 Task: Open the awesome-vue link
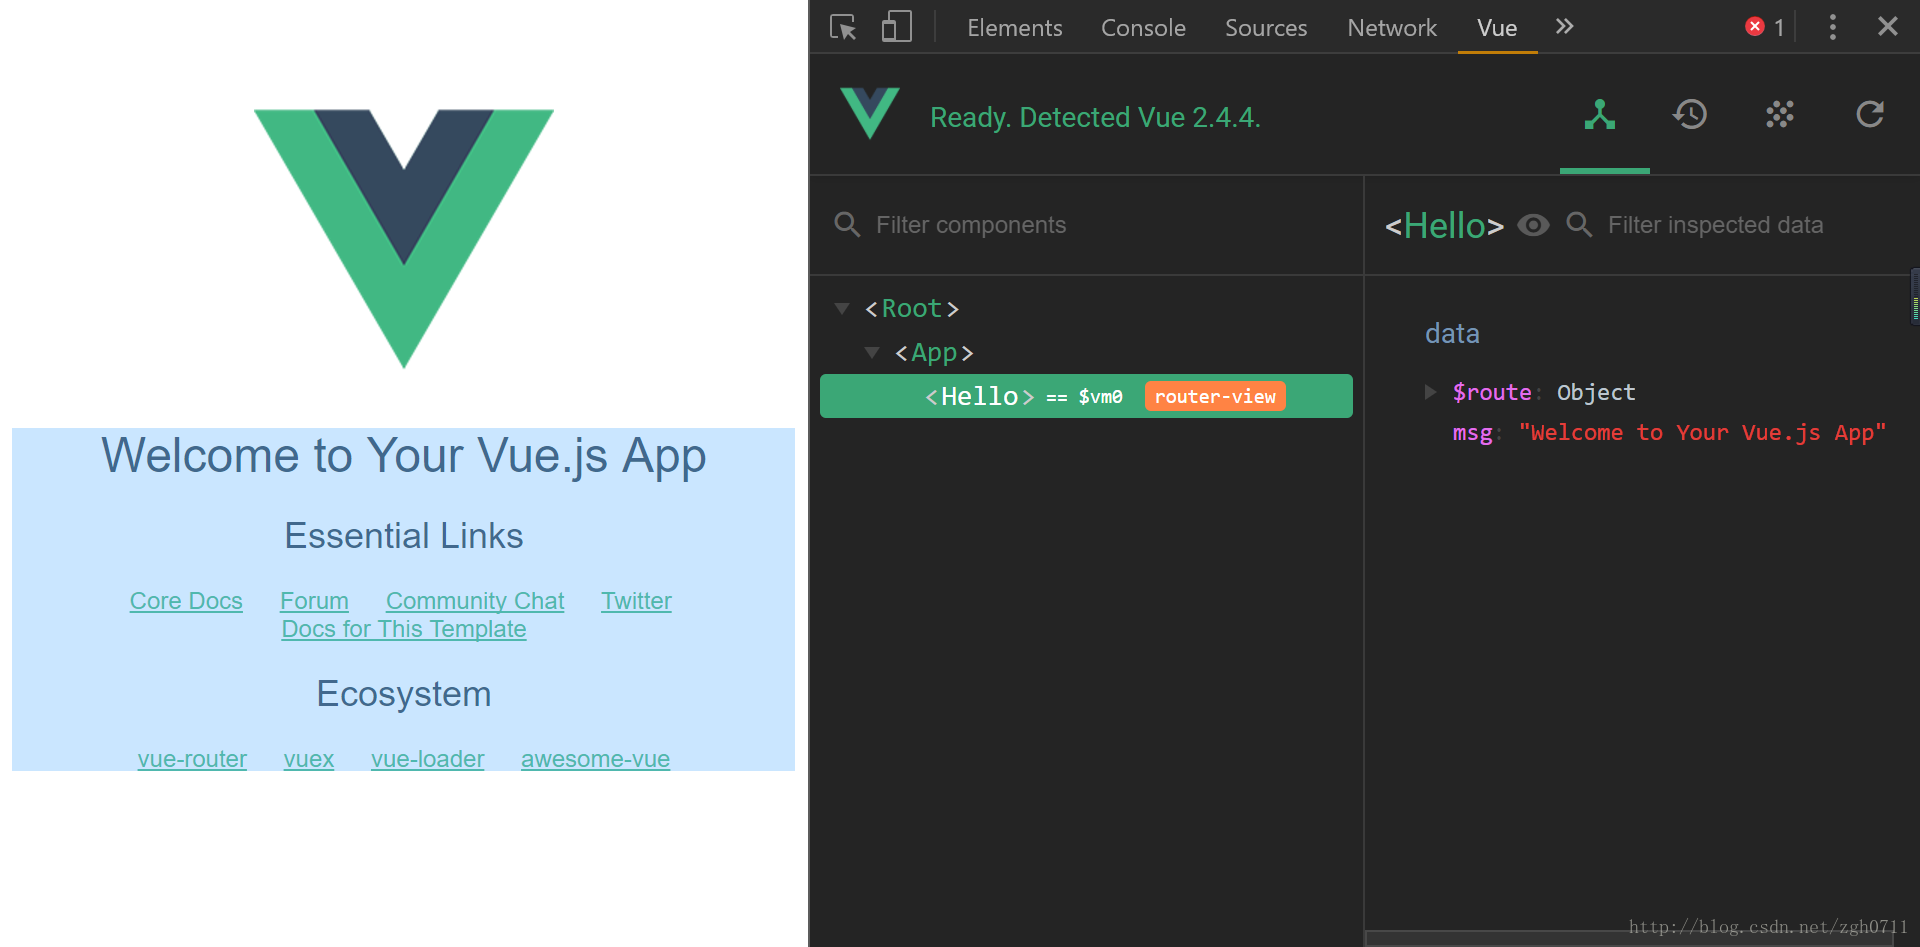[595, 759]
